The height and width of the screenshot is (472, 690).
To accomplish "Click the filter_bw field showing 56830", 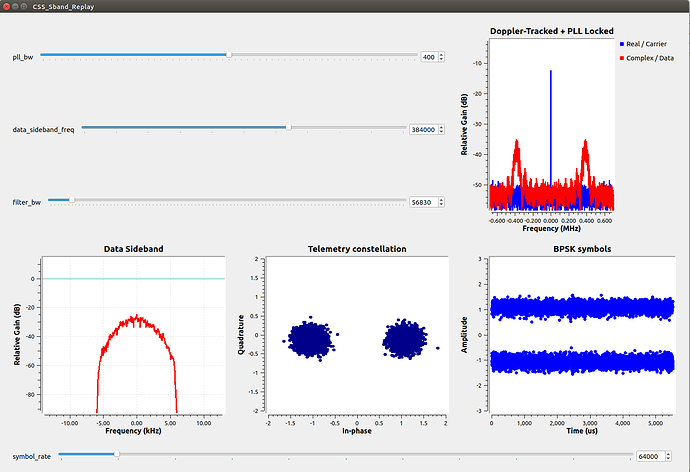I will pyautogui.click(x=423, y=202).
